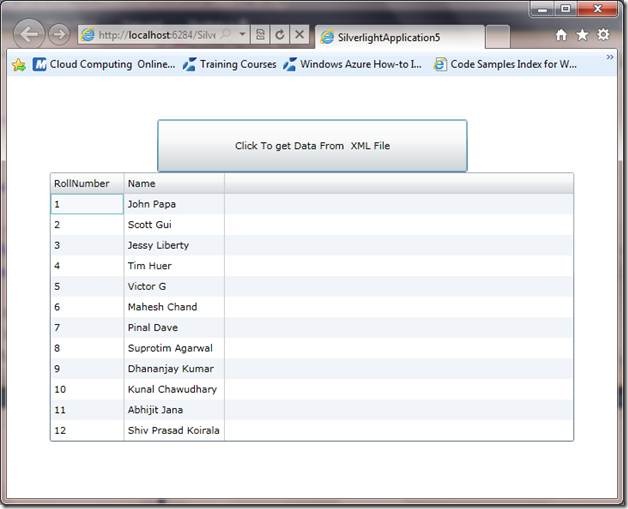Image resolution: width=628 pixels, height=509 pixels.
Task: Open the Tools gear icon
Action: pos(604,35)
